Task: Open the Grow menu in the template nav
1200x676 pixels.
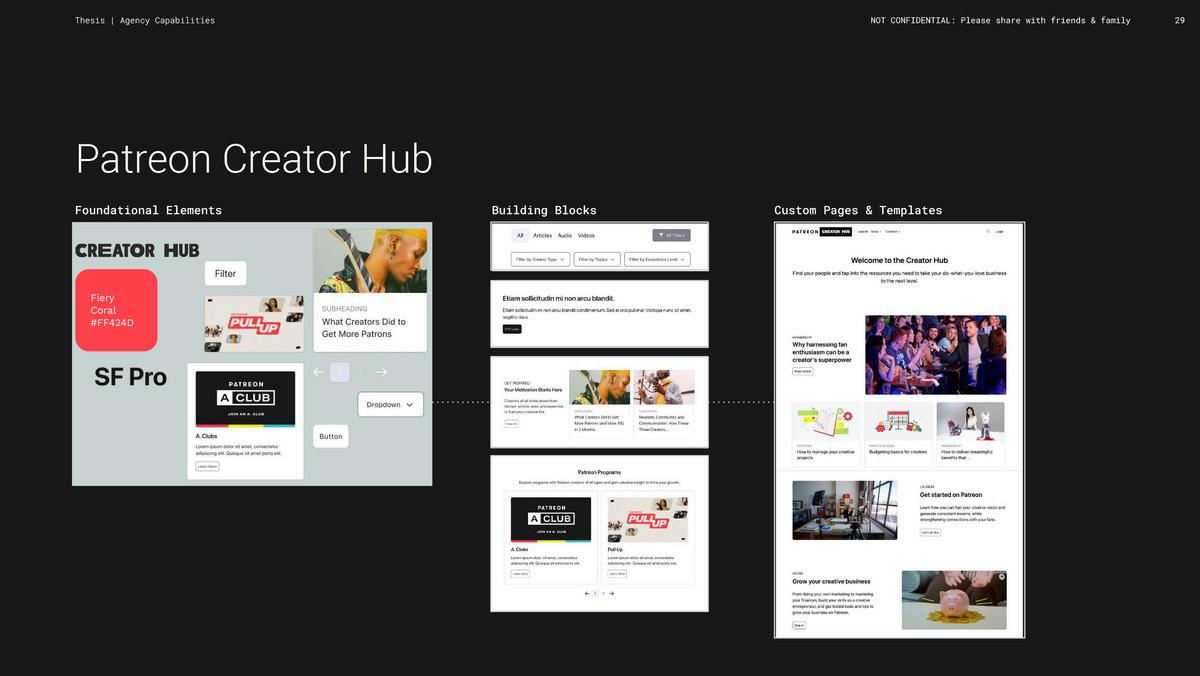Action: pyautogui.click(x=875, y=231)
